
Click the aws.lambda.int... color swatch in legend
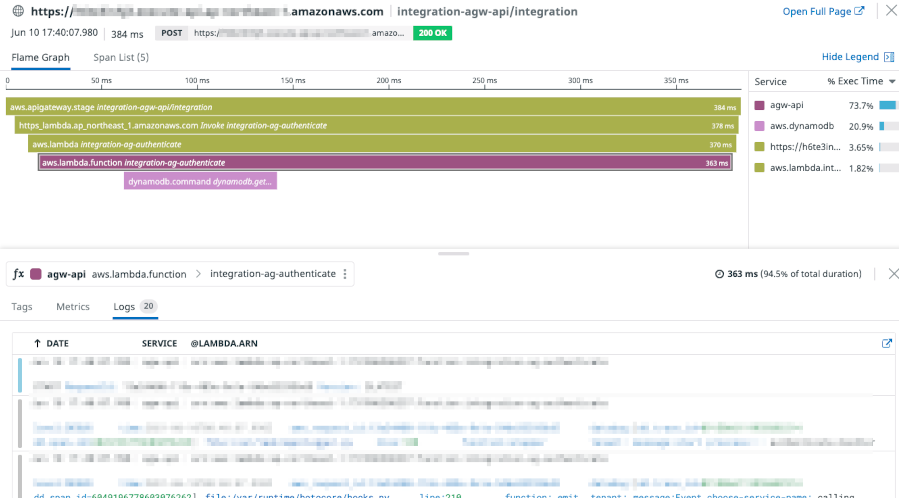[759, 168]
